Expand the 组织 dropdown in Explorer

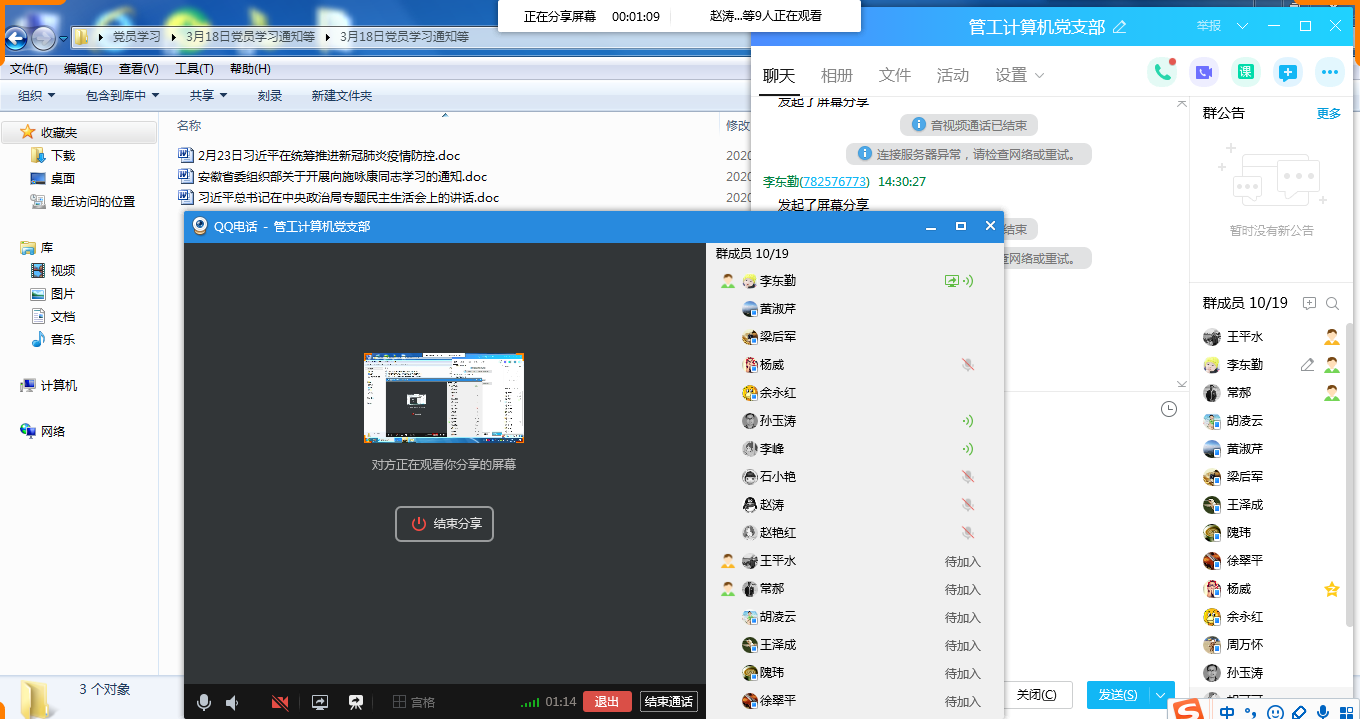click(x=37, y=96)
